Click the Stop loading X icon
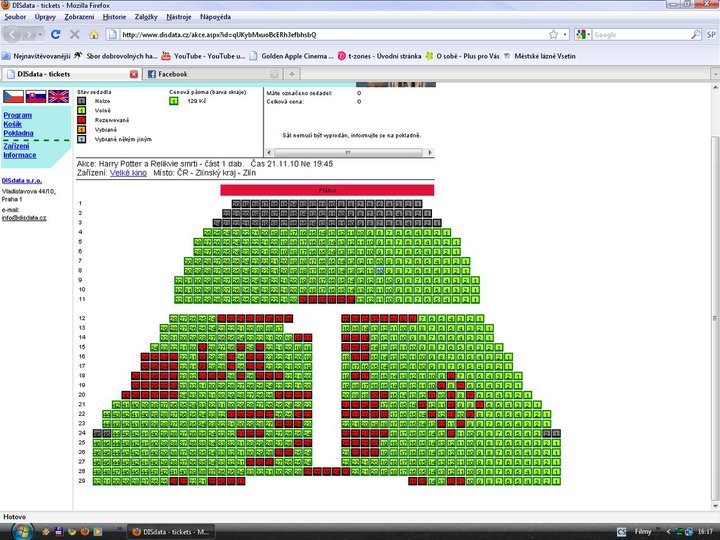 pyautogui.click(x=74, y=34)
